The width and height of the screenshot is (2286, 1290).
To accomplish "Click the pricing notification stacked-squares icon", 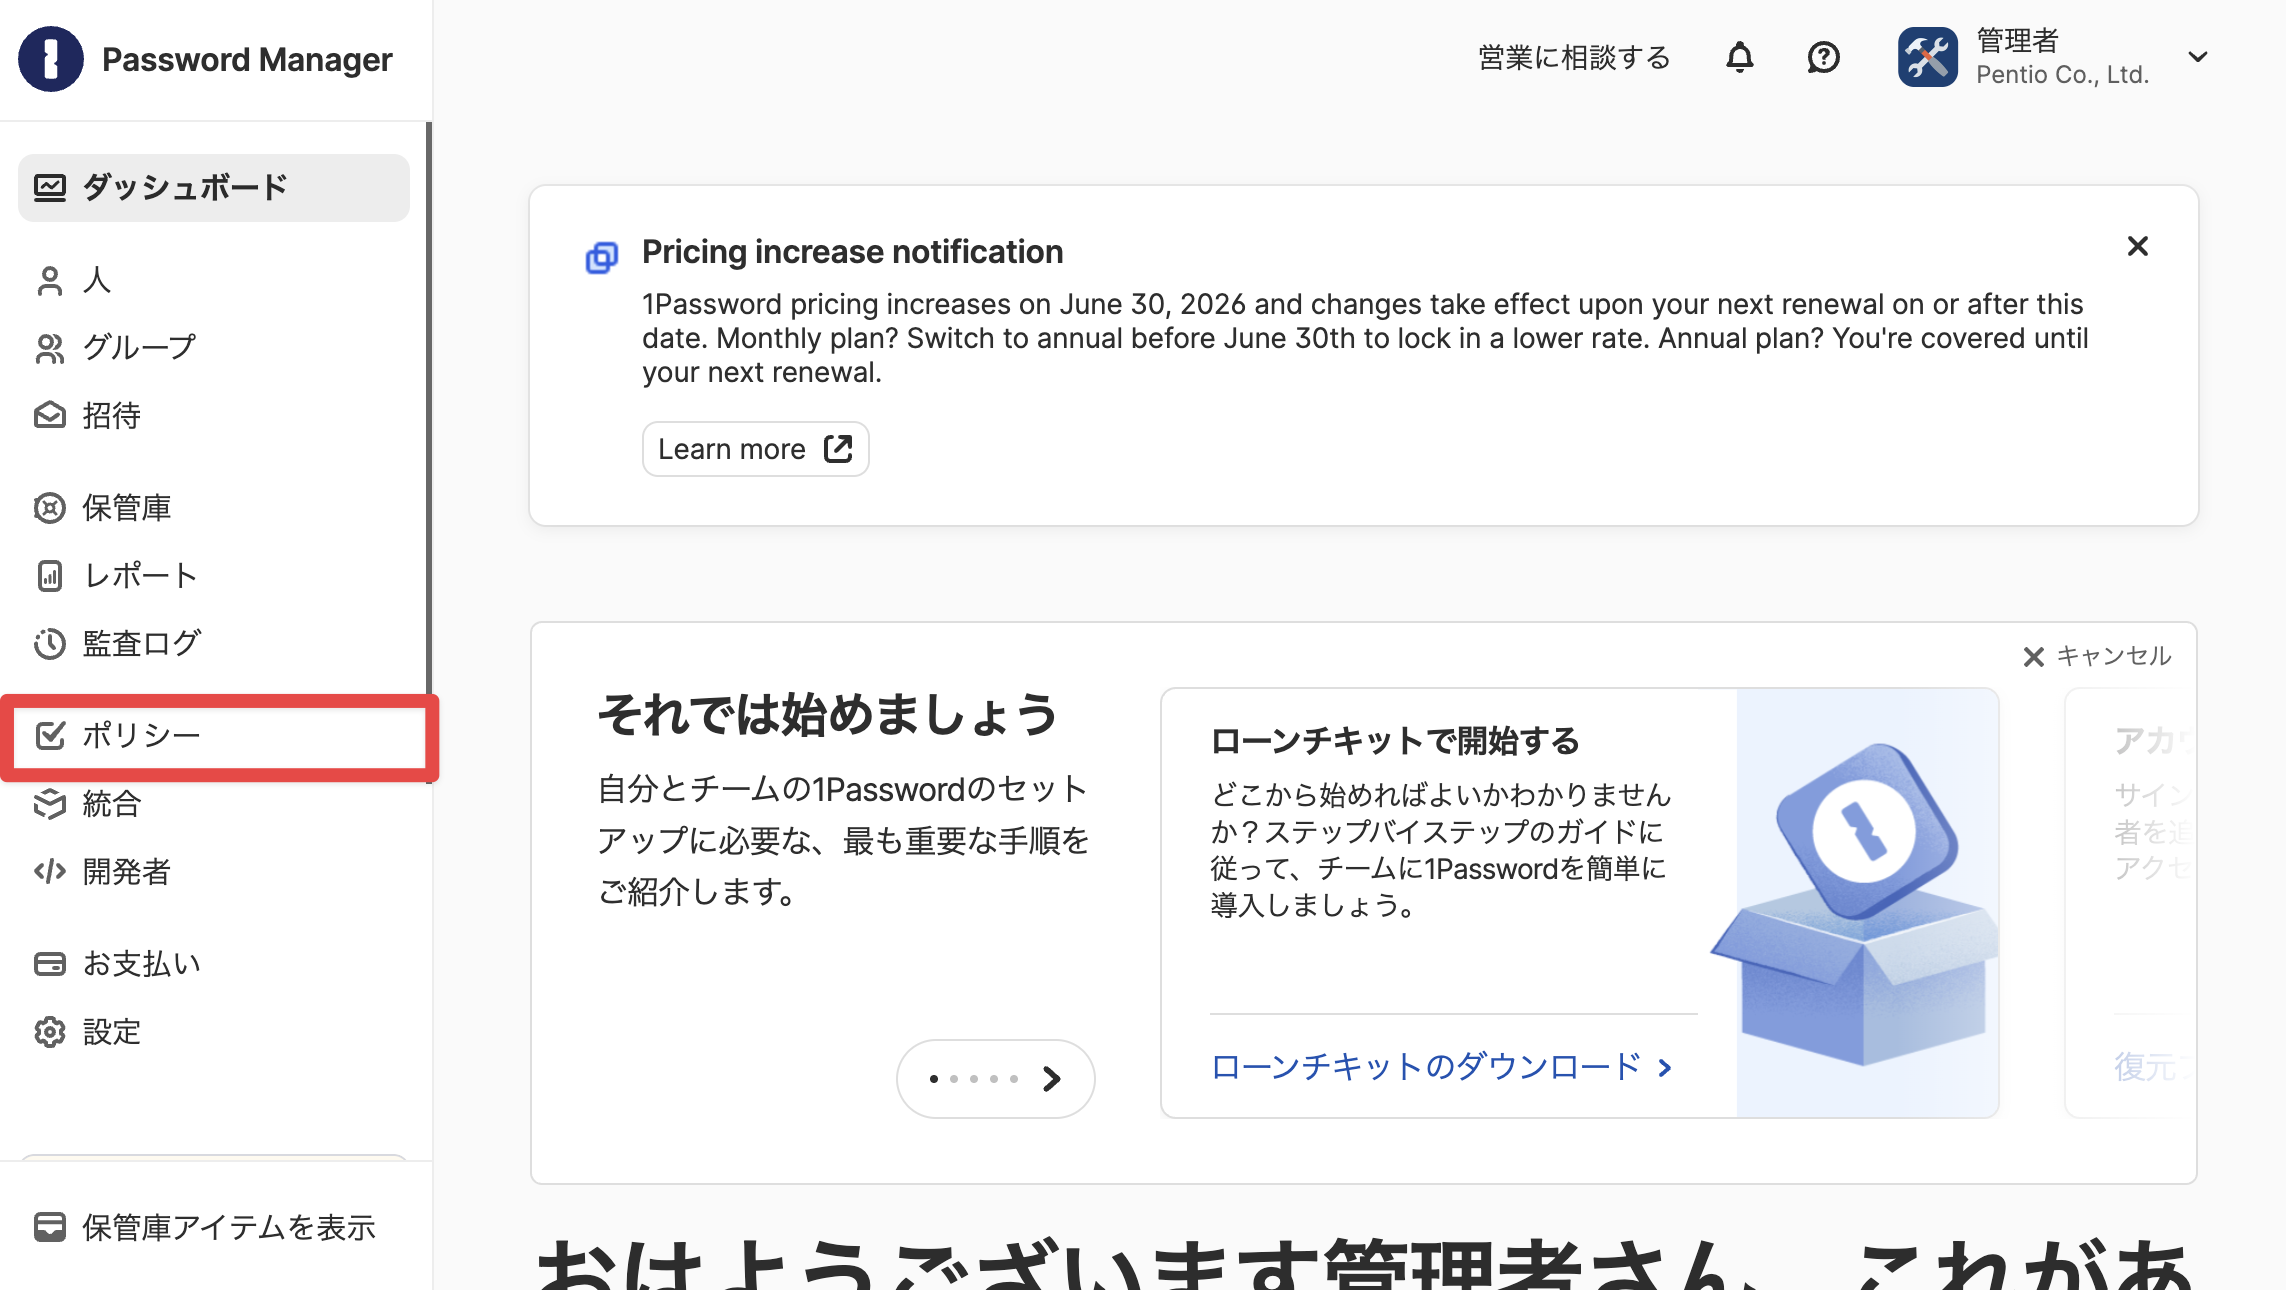I will (x=602, y=258).
